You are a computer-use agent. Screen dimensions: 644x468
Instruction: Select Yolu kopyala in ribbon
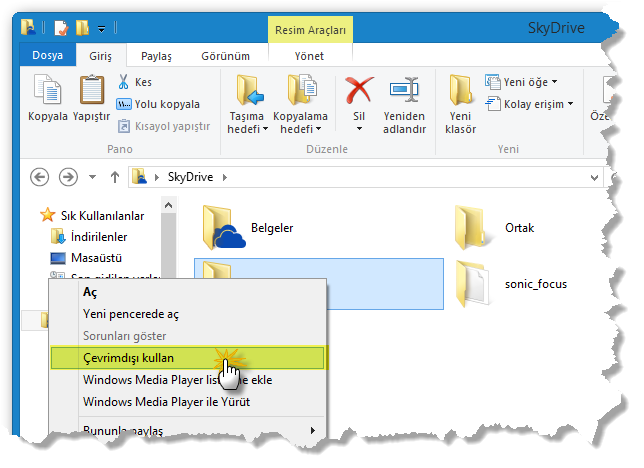(158, 104)
